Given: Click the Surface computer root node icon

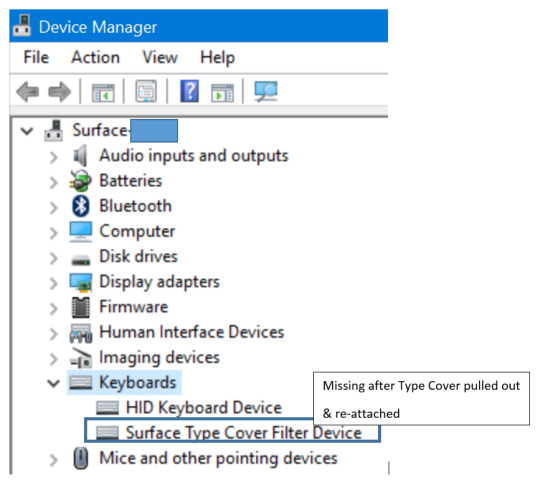Looking at the screenshot, I should tap(54, 131).
